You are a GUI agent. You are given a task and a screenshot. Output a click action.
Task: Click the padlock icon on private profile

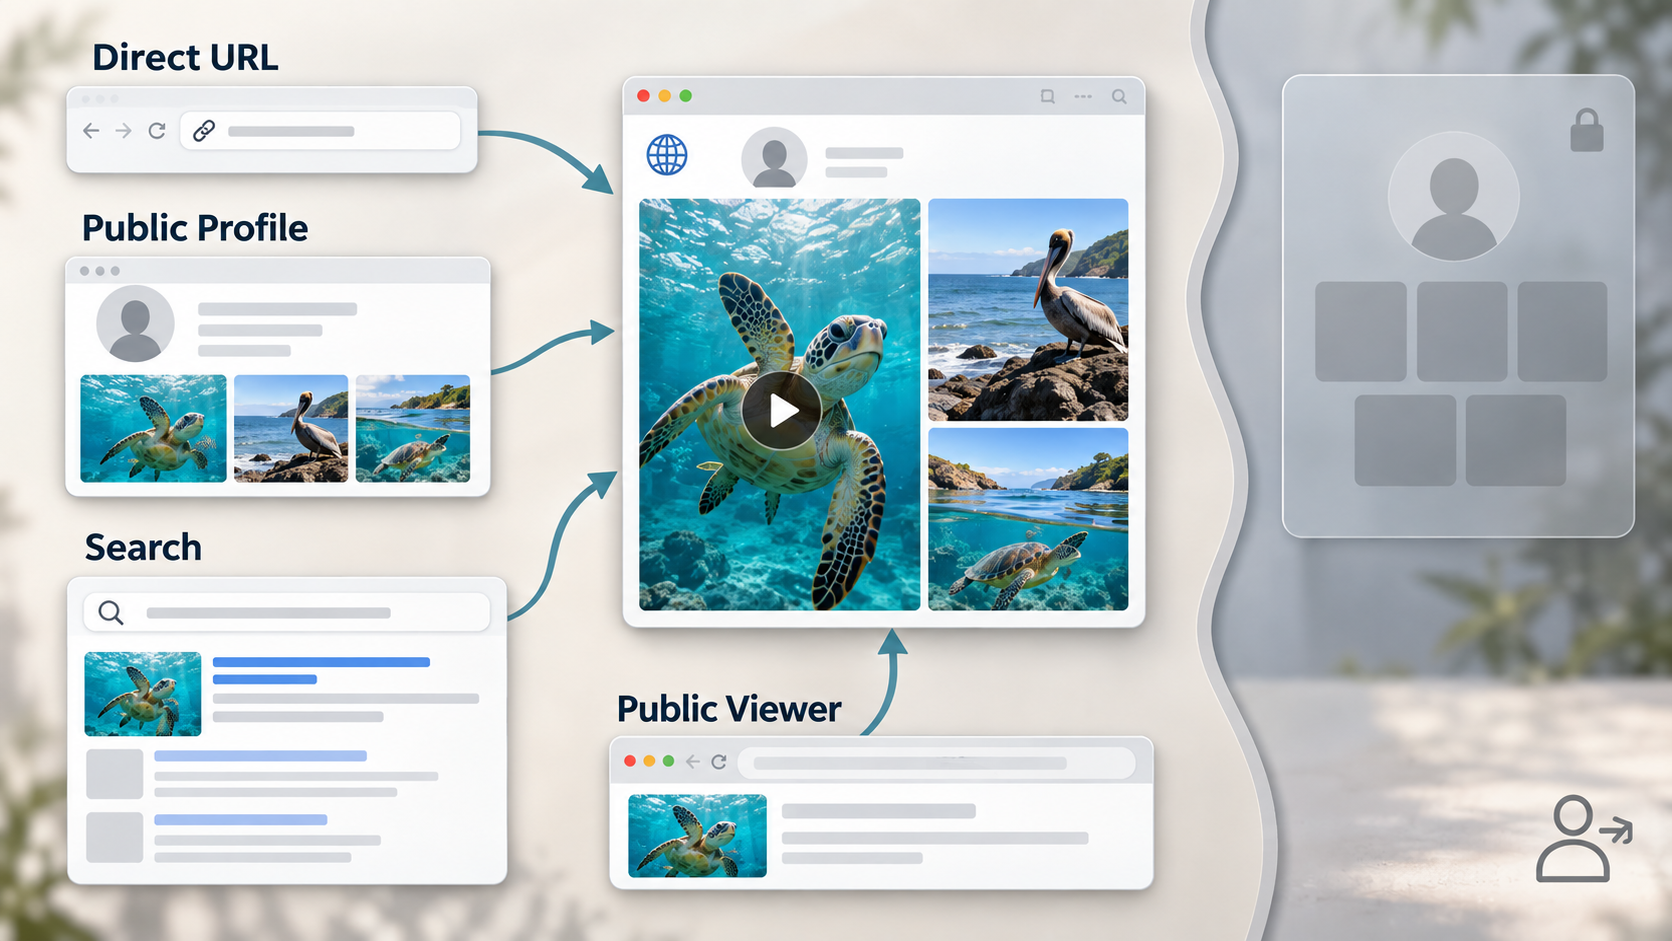[1586, 130]
